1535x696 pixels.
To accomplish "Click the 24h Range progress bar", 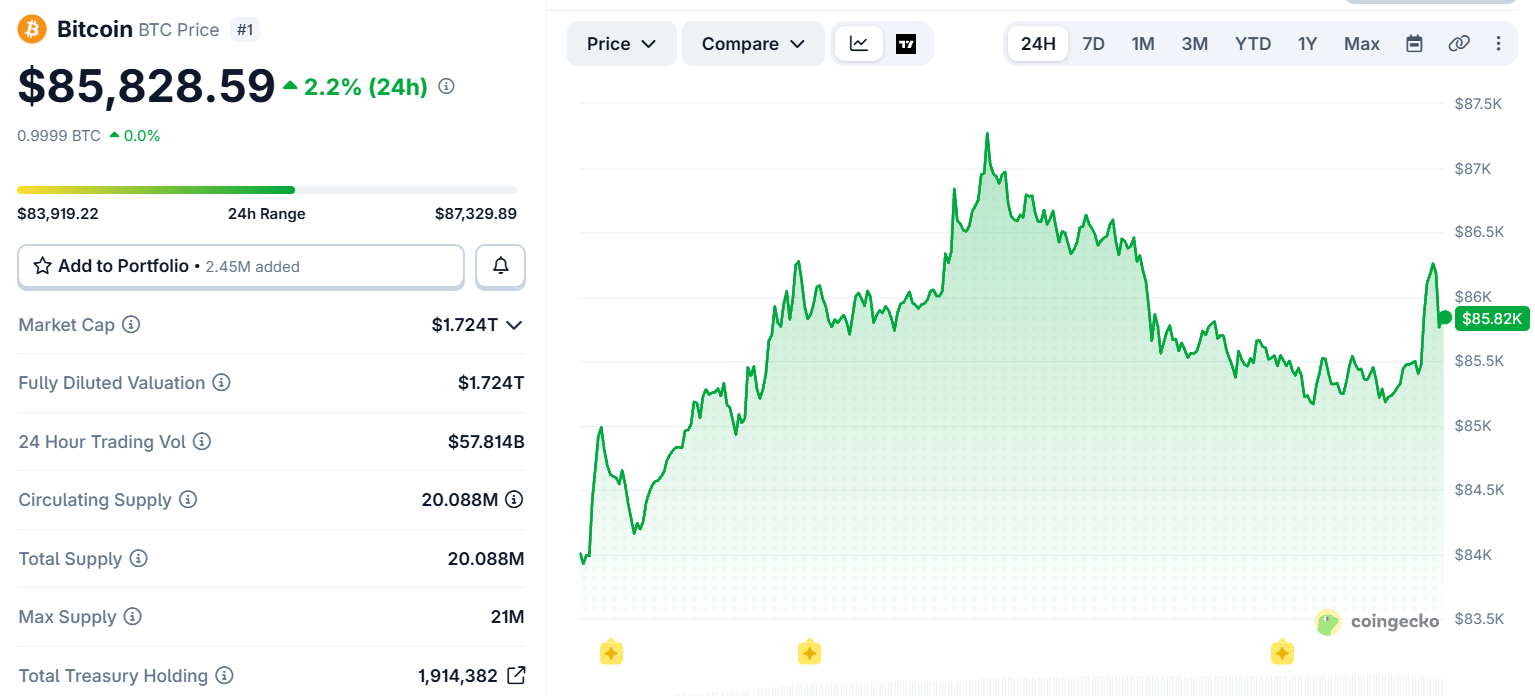I will click(267, 190).
